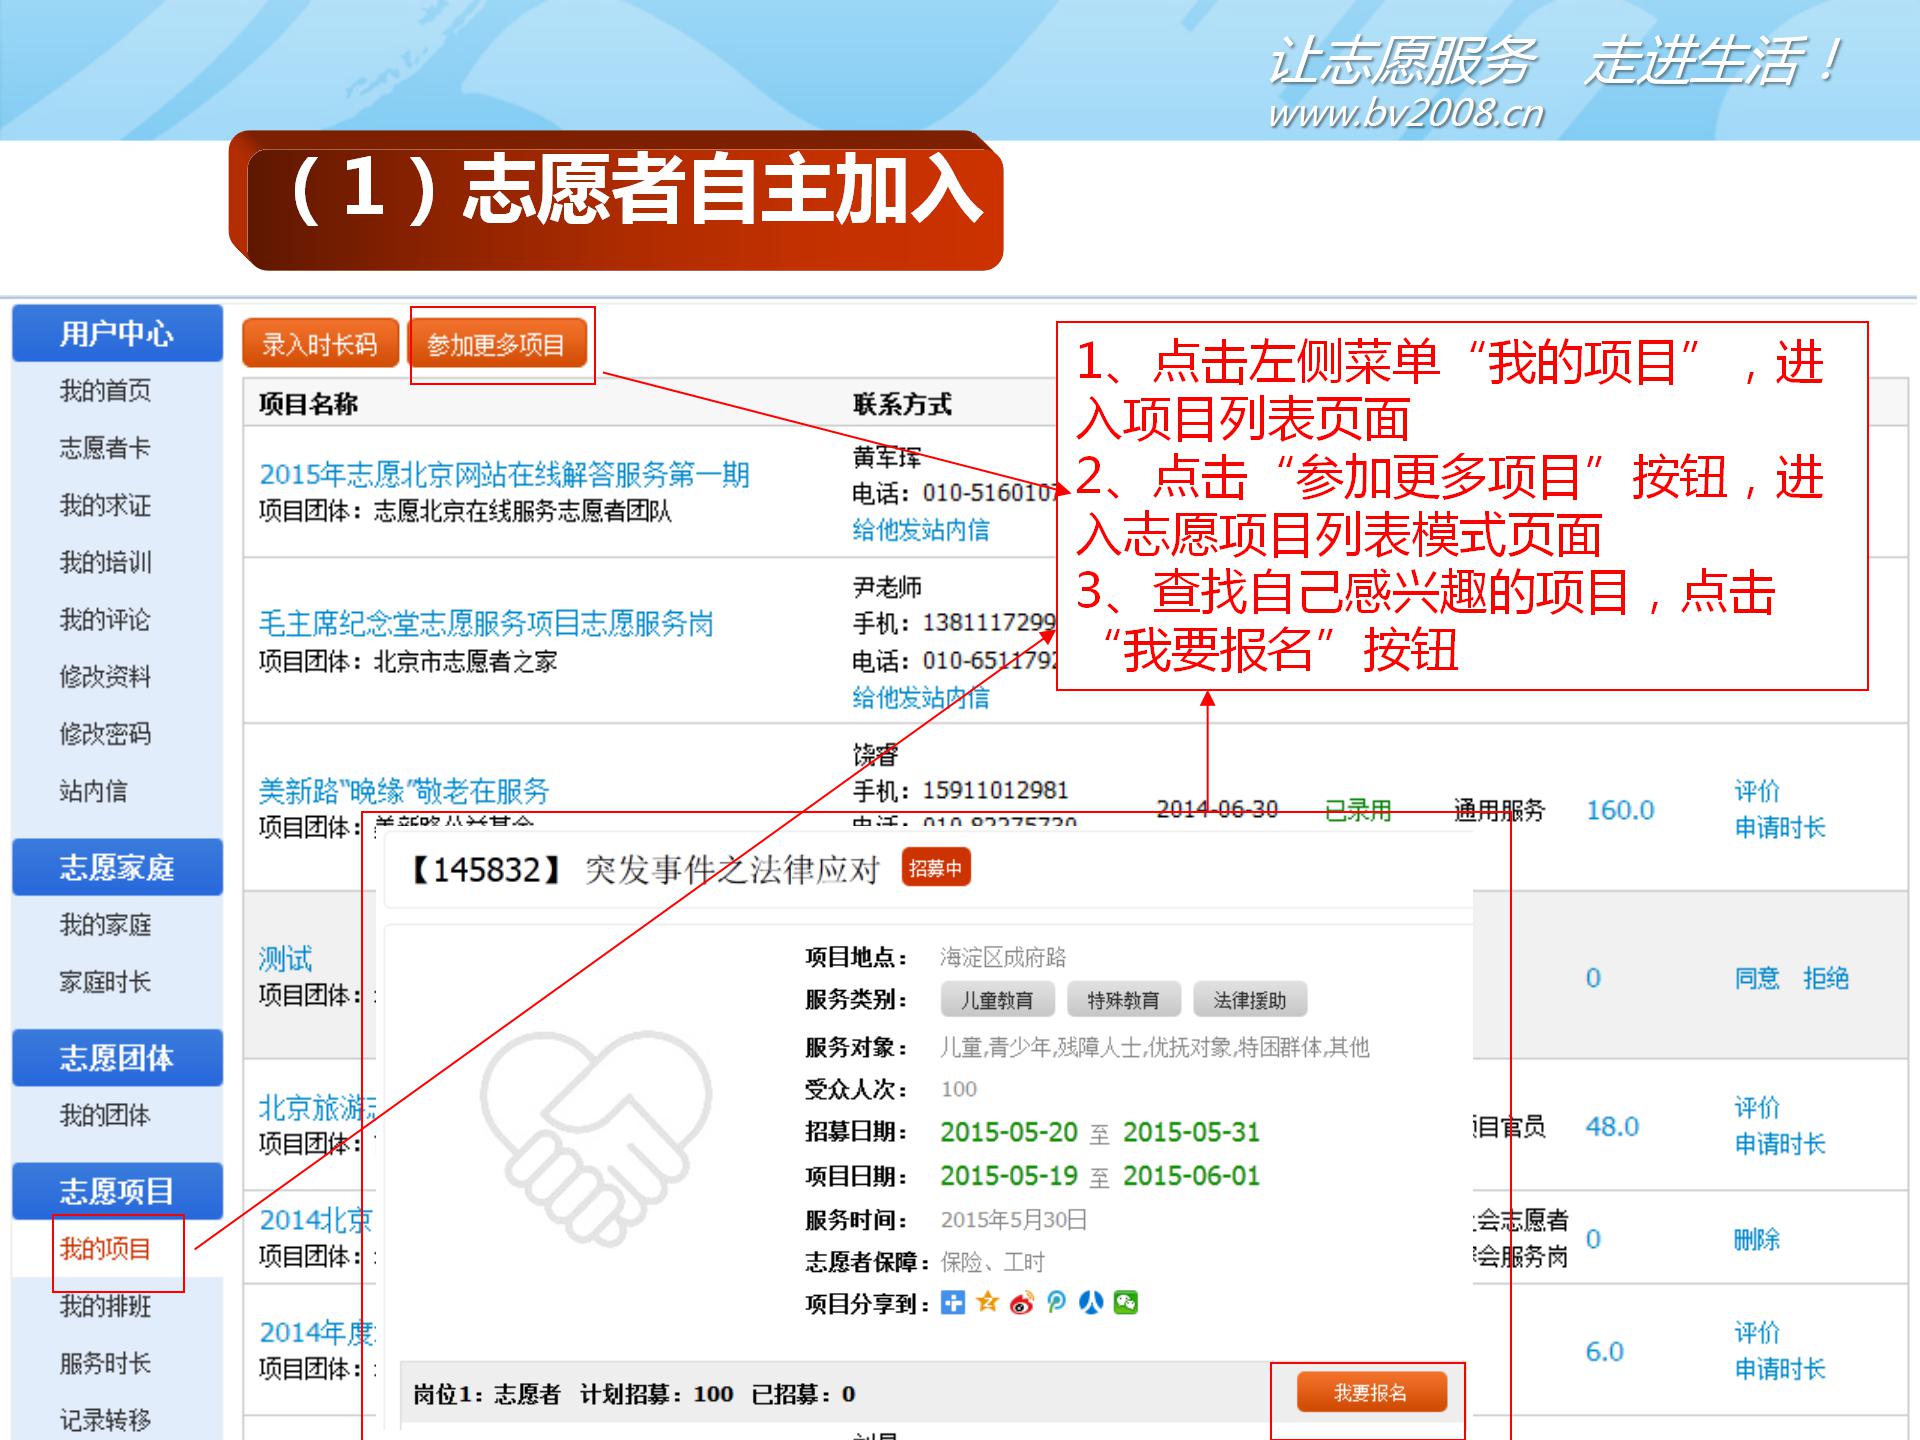
Task: Share project to QZone star icon
Action: pyautogui.click(x=987, y=1302)
